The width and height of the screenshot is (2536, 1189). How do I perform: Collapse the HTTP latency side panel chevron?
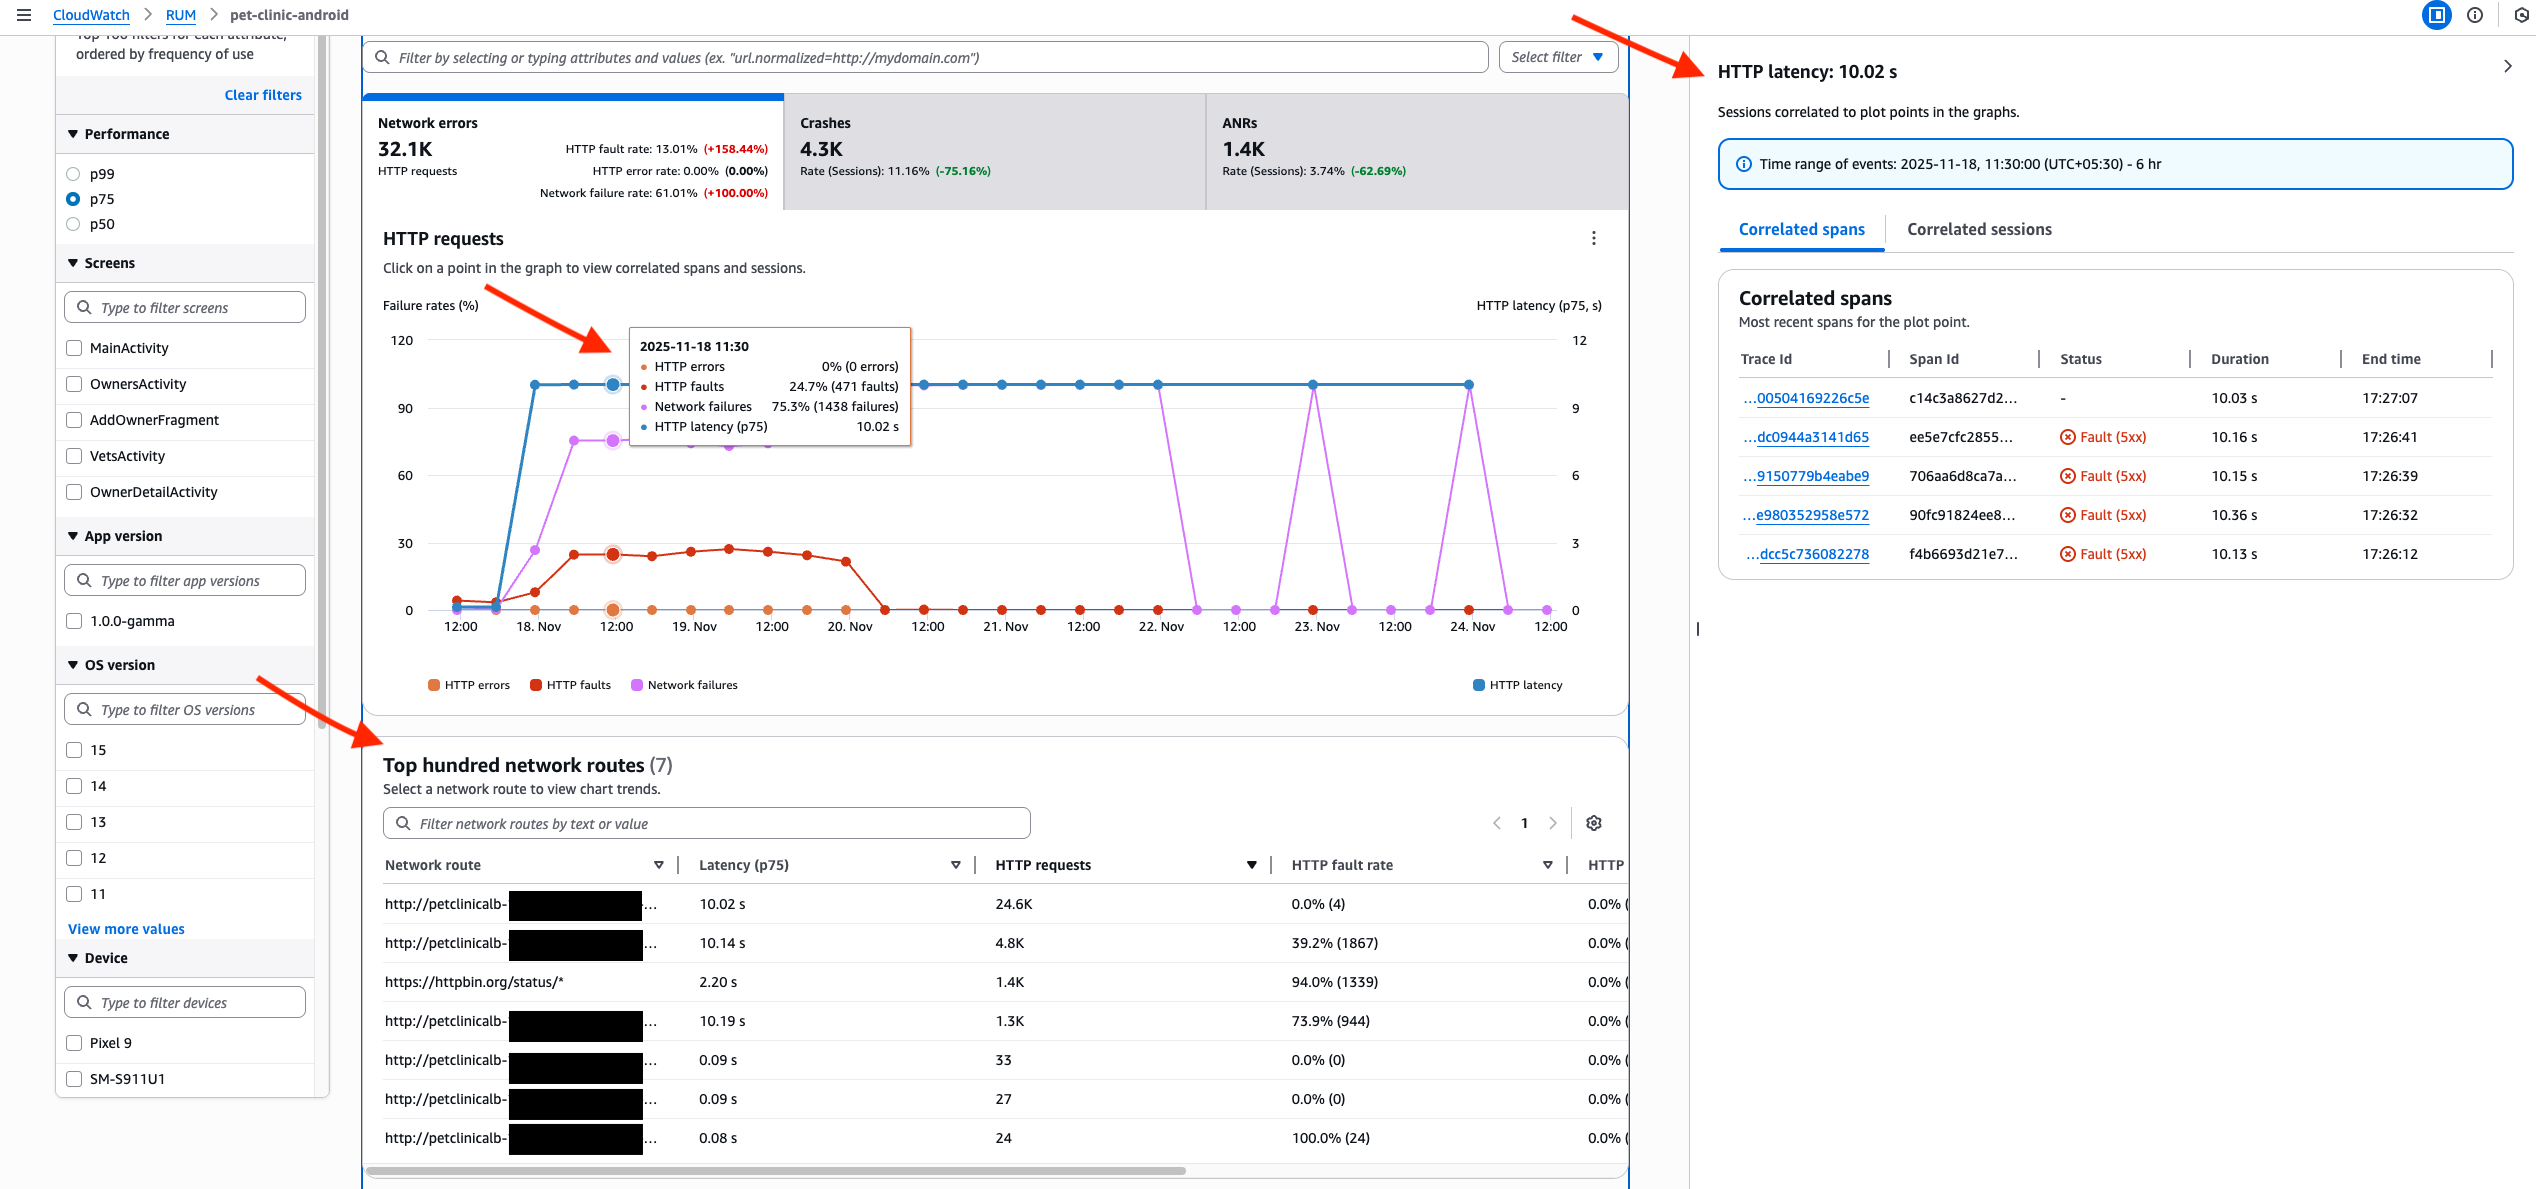2507,66
